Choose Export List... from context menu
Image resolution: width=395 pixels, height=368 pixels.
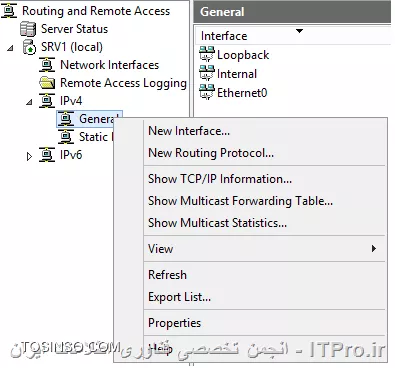pos(265,297)
